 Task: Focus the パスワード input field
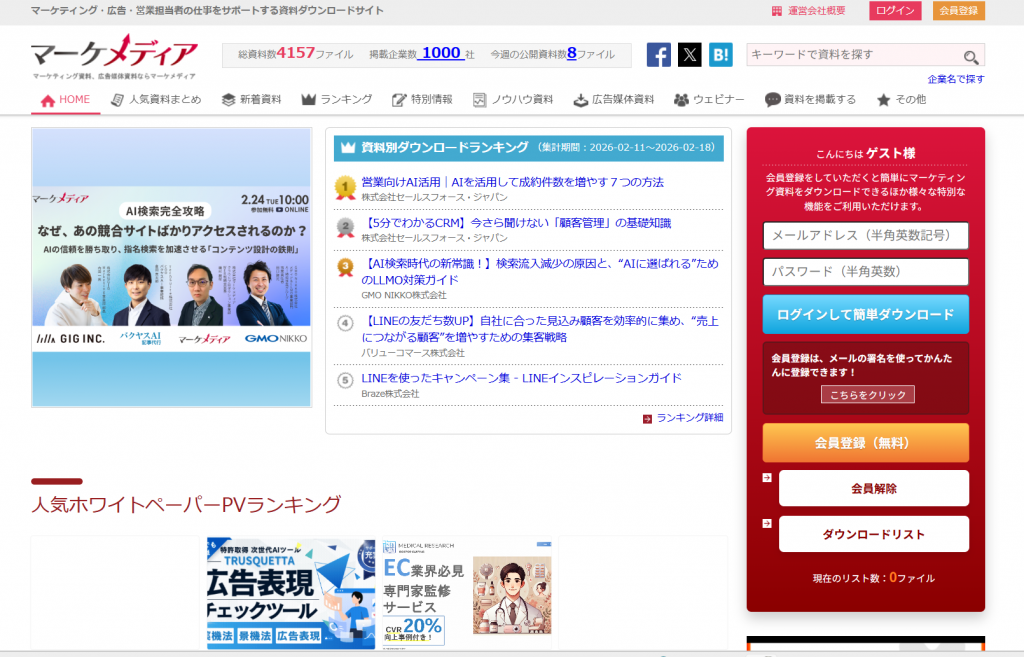(865, 272)
